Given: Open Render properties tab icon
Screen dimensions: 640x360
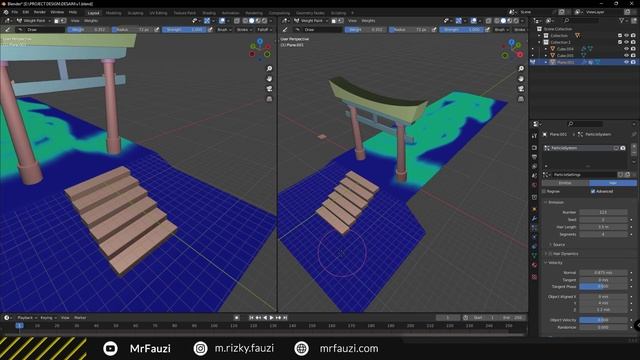Looking at the screenshot, I should point(534,147).
